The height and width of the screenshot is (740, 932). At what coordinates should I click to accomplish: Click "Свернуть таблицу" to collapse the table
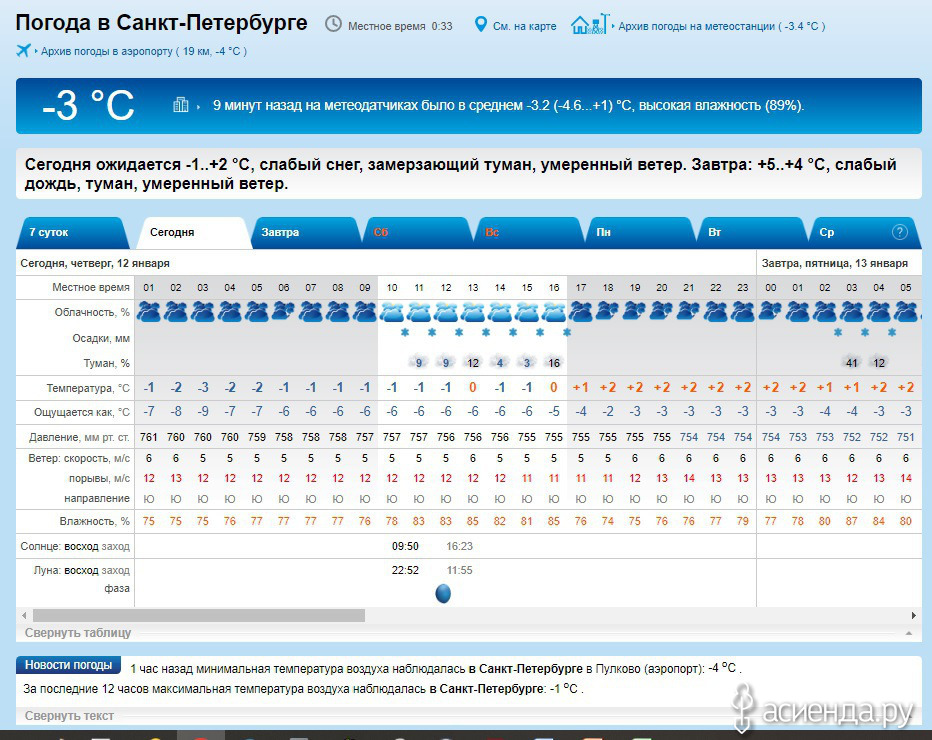pyautogui.click(x=78, y=633)
